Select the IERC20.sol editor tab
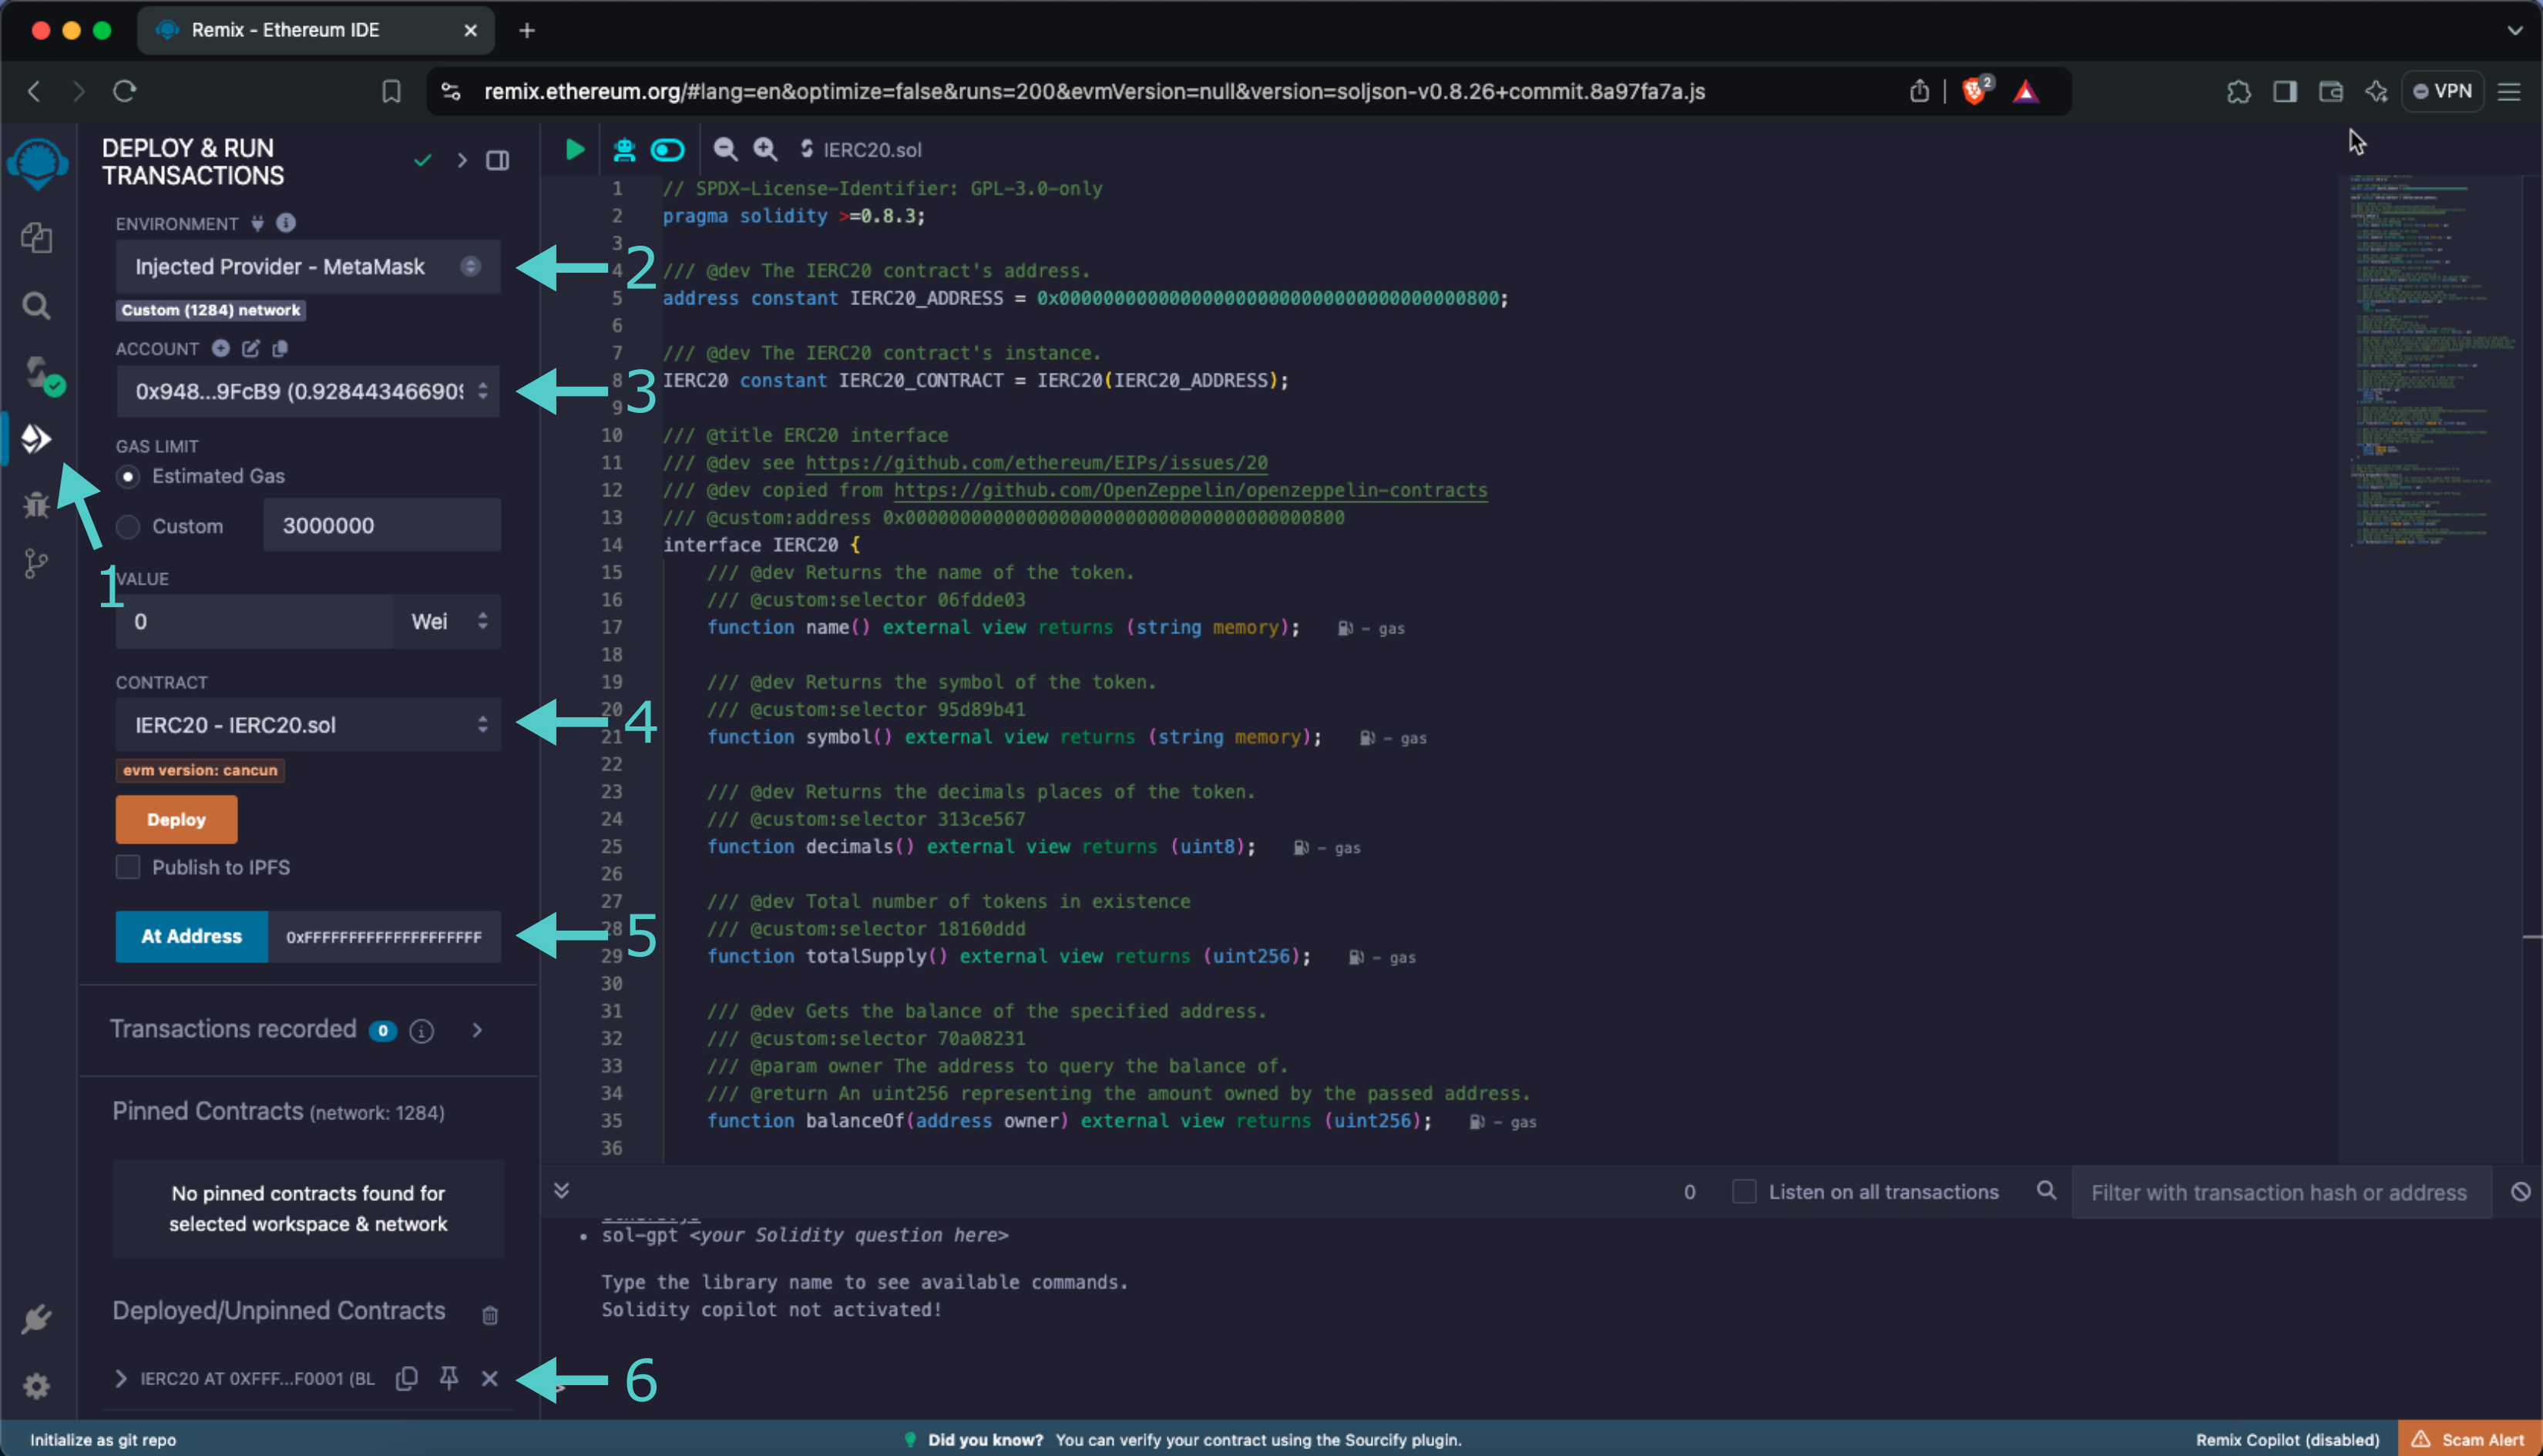 pyautogui.click(x=861, y=149)
